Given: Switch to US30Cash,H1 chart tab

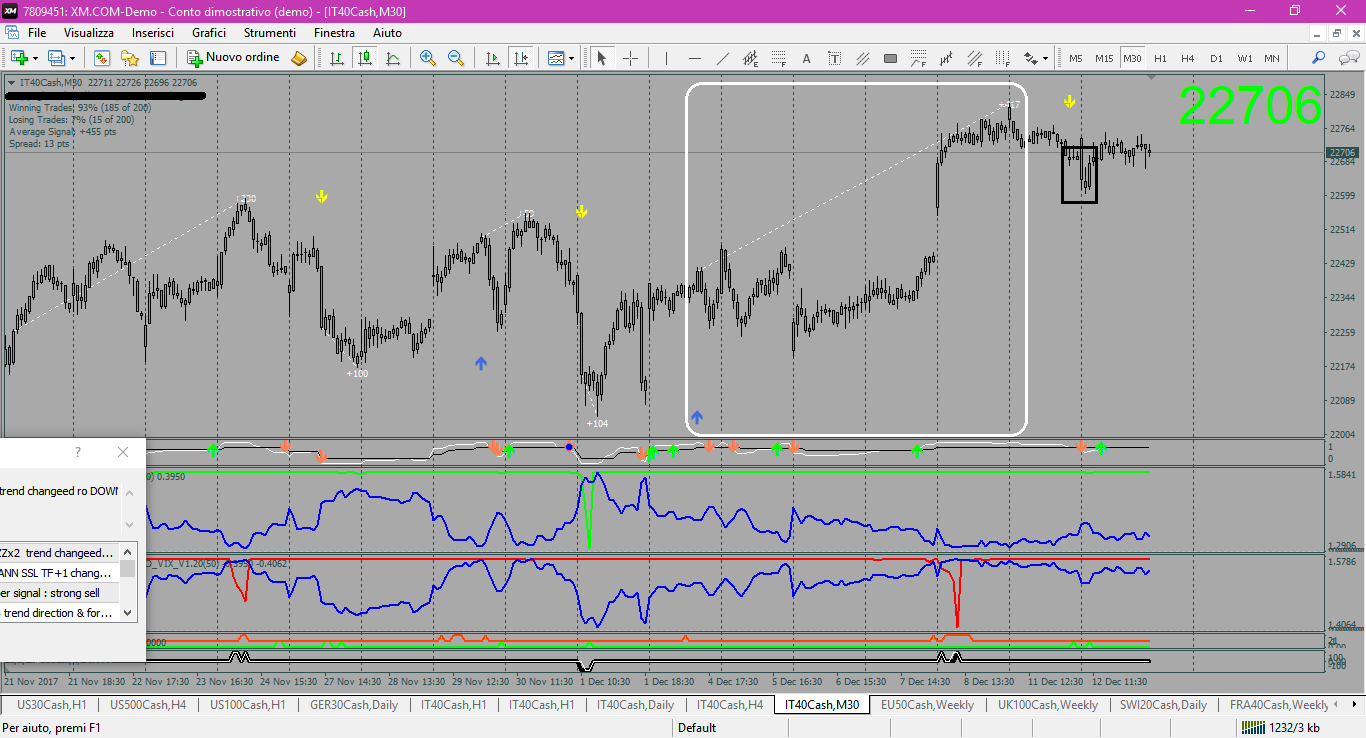Looking at the screenshot, I should click(x=52, y=705).
